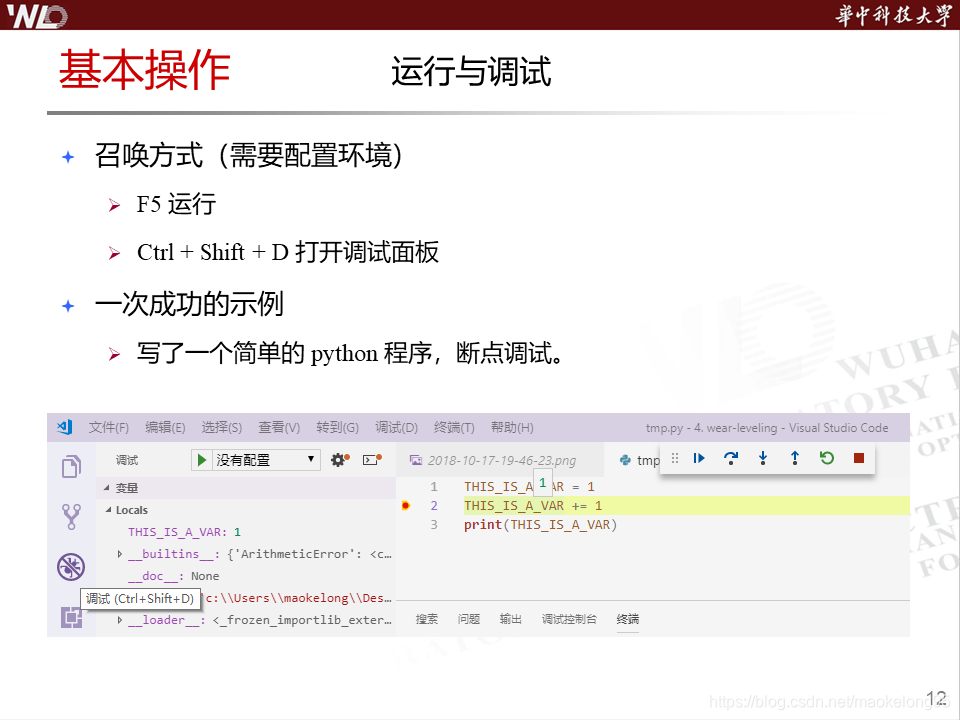The width and height of the screenshot is (960, 720).
Task: Click Continue in the debug toolbar
Action: (699, 458)
